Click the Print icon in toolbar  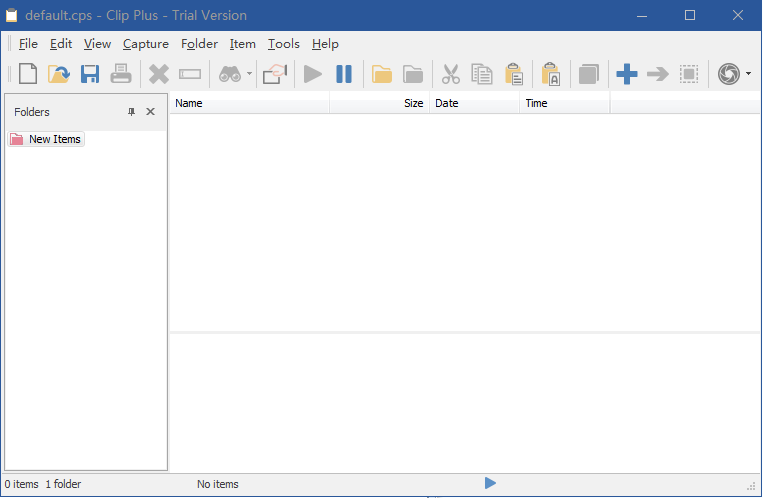121,74
